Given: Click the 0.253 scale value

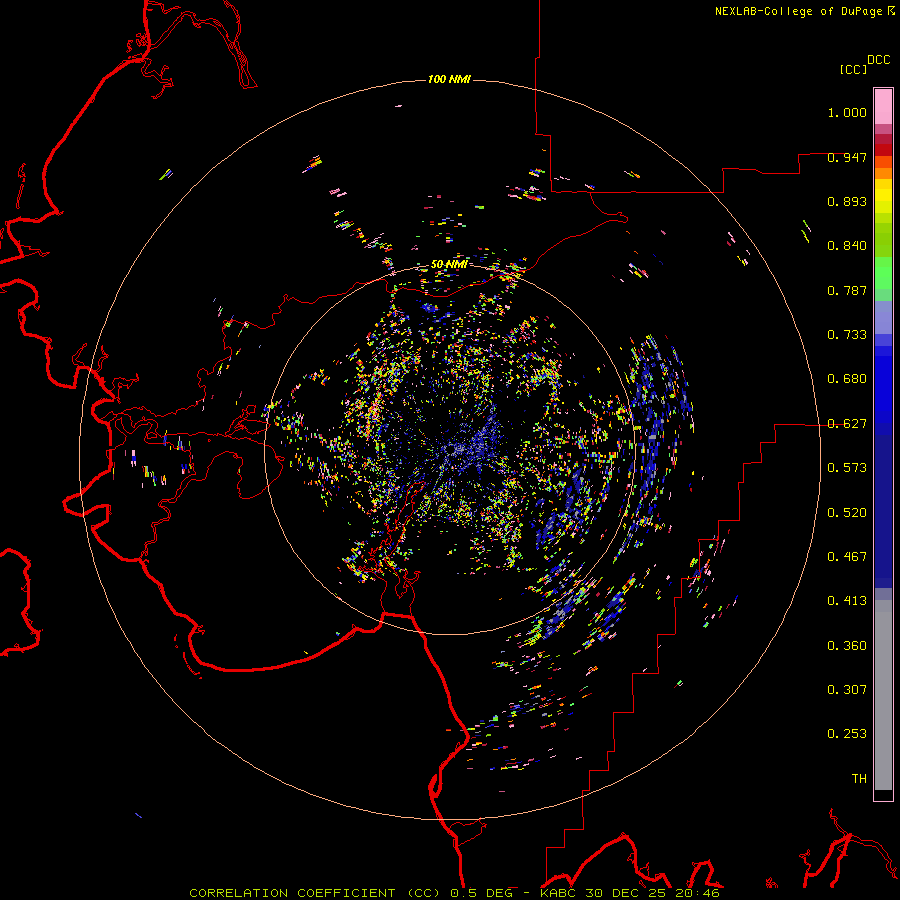Looking at the screenshot, I should (x=847, y=734).
